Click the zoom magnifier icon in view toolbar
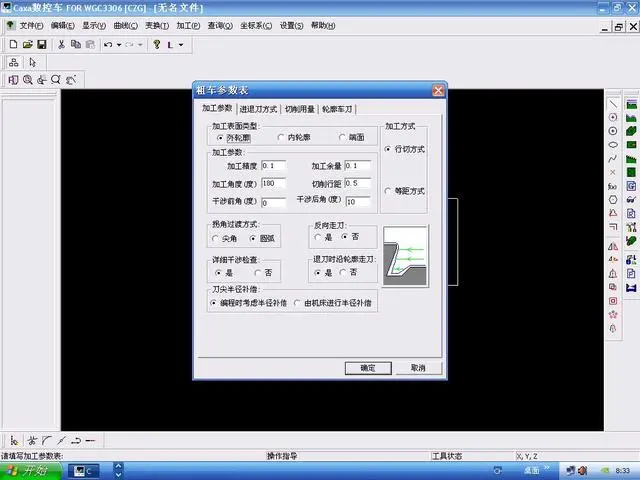640x480 pixels. [28, 80]
